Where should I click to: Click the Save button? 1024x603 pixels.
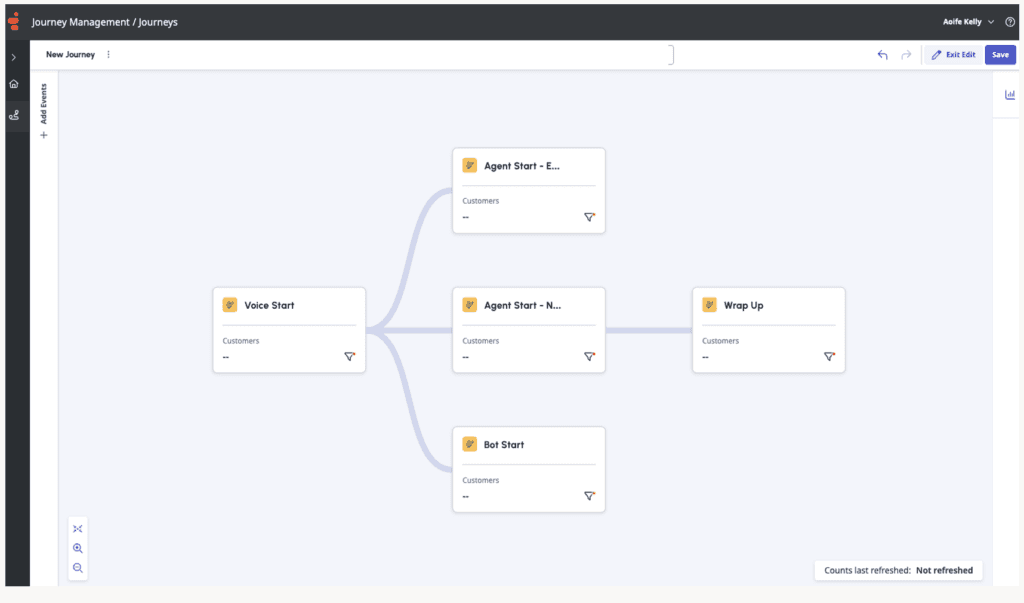pyautogui.click(x=1000, y=55)
